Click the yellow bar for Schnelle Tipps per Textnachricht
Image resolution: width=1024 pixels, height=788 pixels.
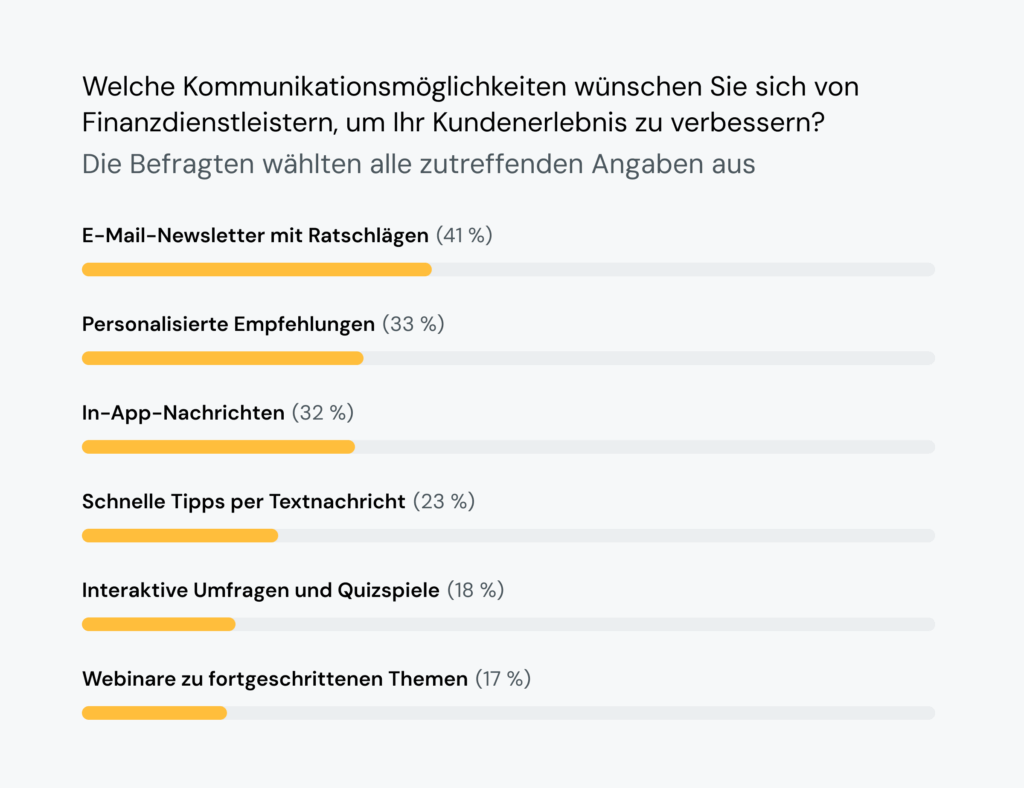point(180,536)
